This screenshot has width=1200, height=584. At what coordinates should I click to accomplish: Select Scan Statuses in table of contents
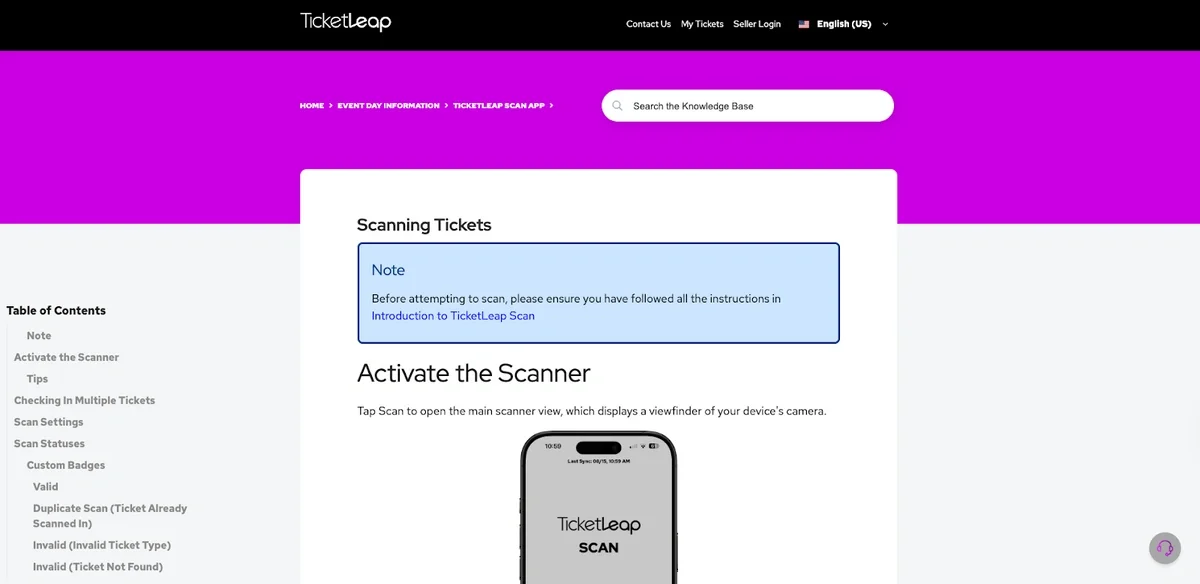(x=49, y=444)
